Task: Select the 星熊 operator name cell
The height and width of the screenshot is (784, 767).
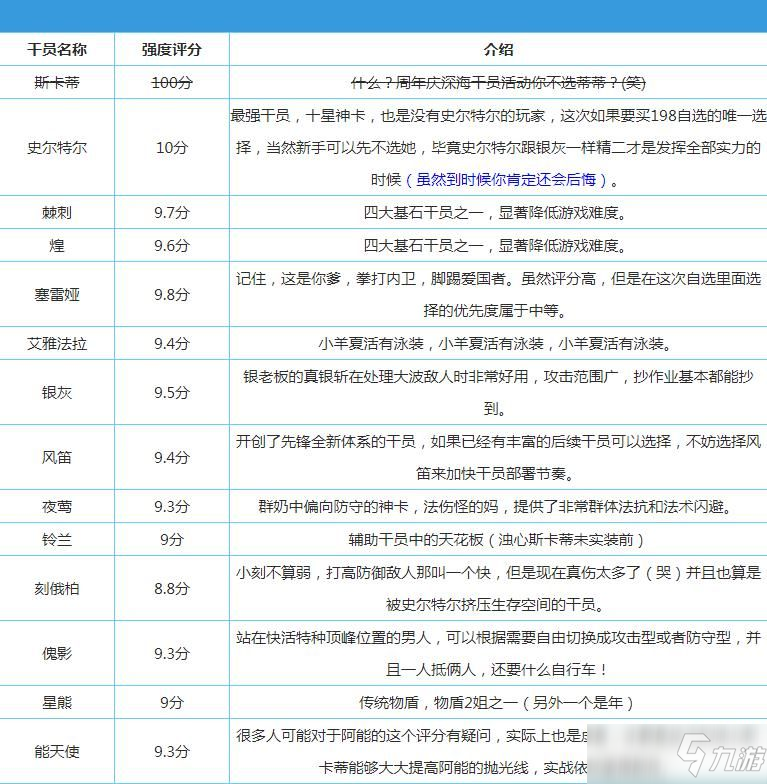Action: click(57, 702)
